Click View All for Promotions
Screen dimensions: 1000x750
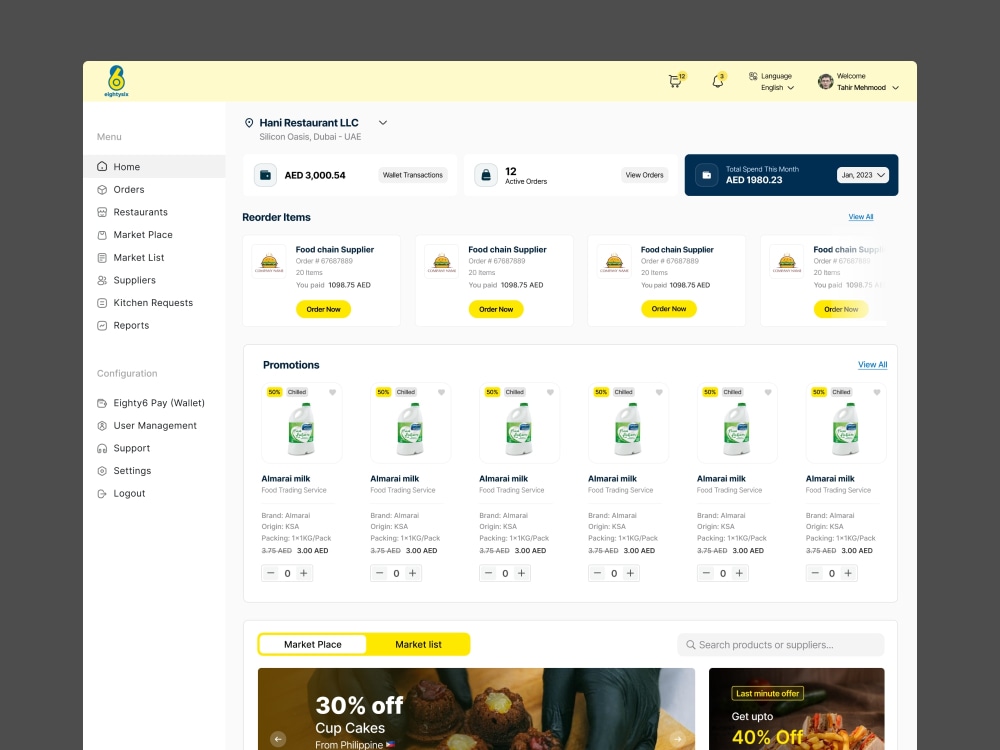click(872, 365)
